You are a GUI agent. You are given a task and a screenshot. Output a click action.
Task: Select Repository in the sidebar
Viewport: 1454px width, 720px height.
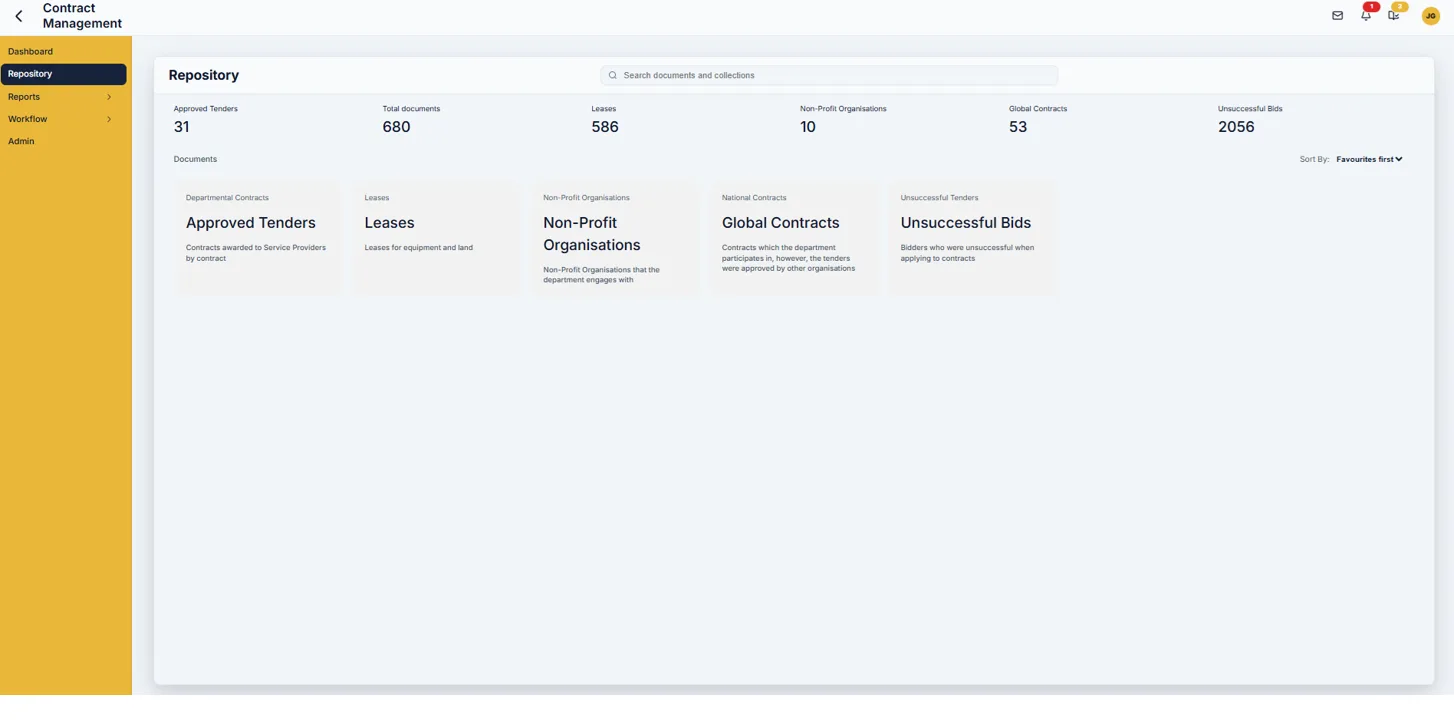(x=64, y=74)
